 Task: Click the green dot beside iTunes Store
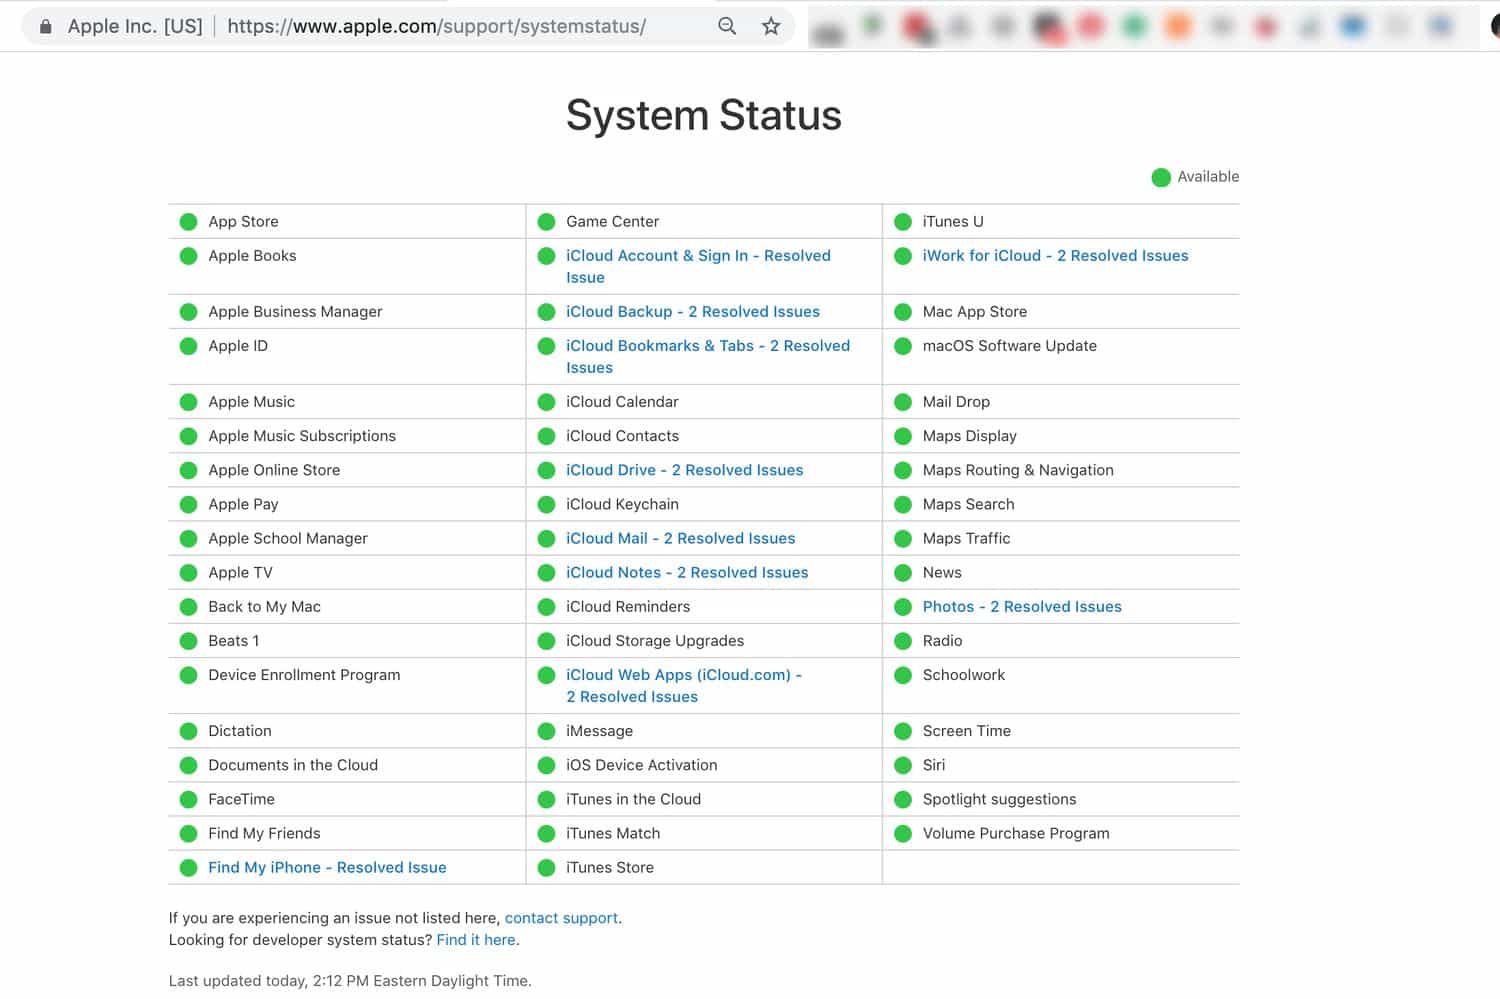[546, 868]
